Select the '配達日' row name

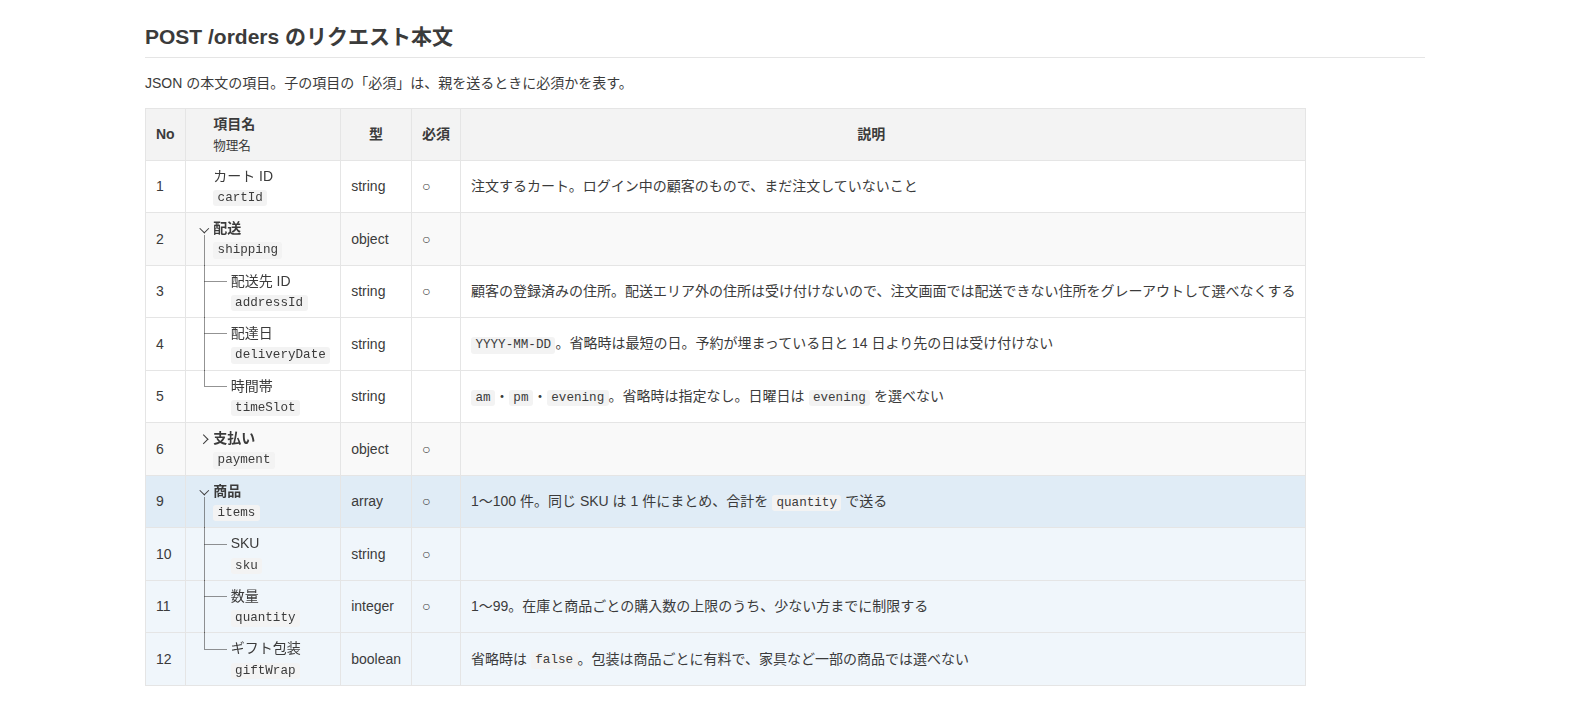(252, 333)
